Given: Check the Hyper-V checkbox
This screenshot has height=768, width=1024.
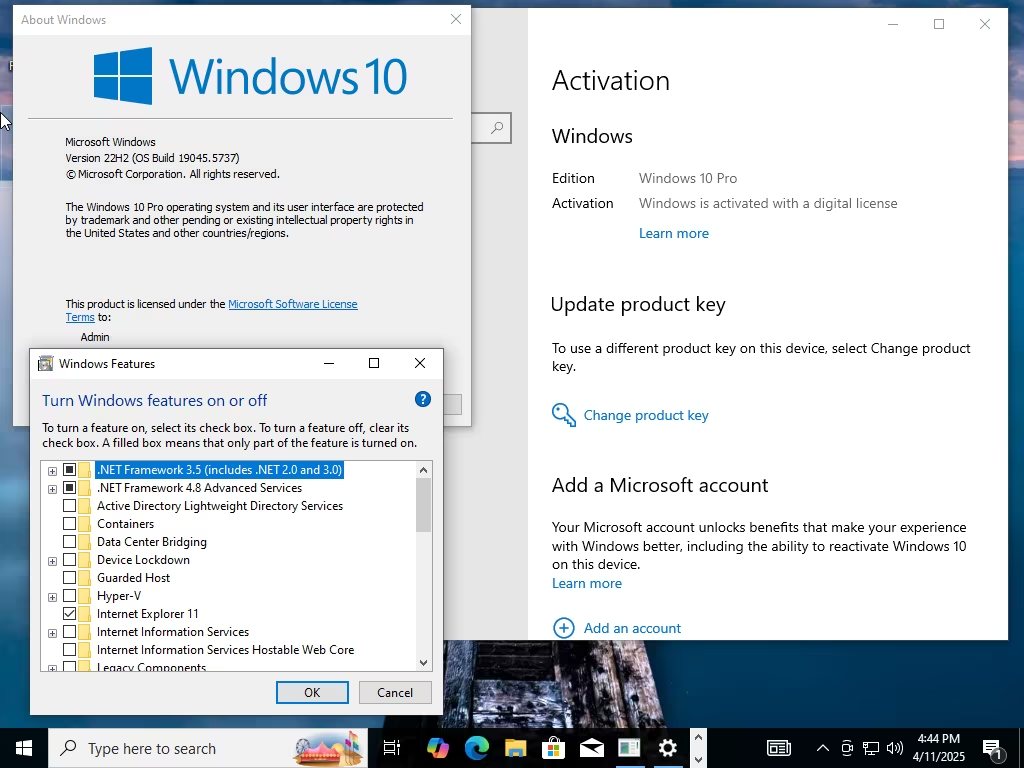Looking at the screenshot, I should [69, 596].
